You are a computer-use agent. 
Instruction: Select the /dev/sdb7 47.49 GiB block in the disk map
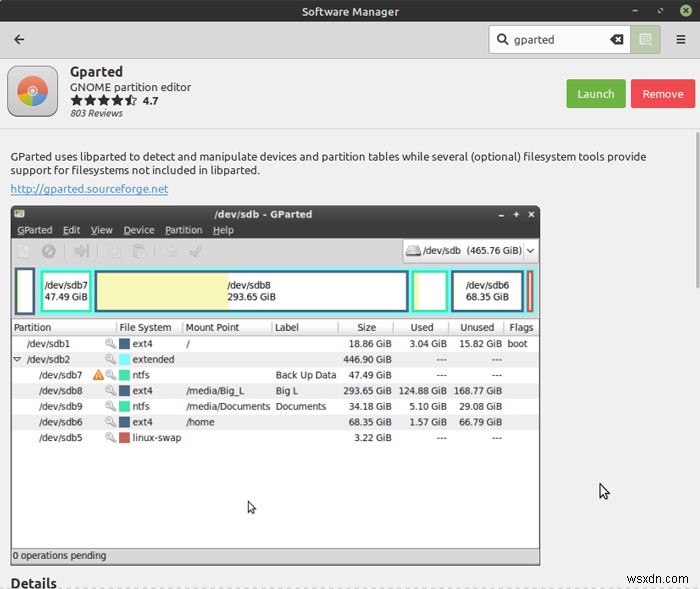point(66,291)
